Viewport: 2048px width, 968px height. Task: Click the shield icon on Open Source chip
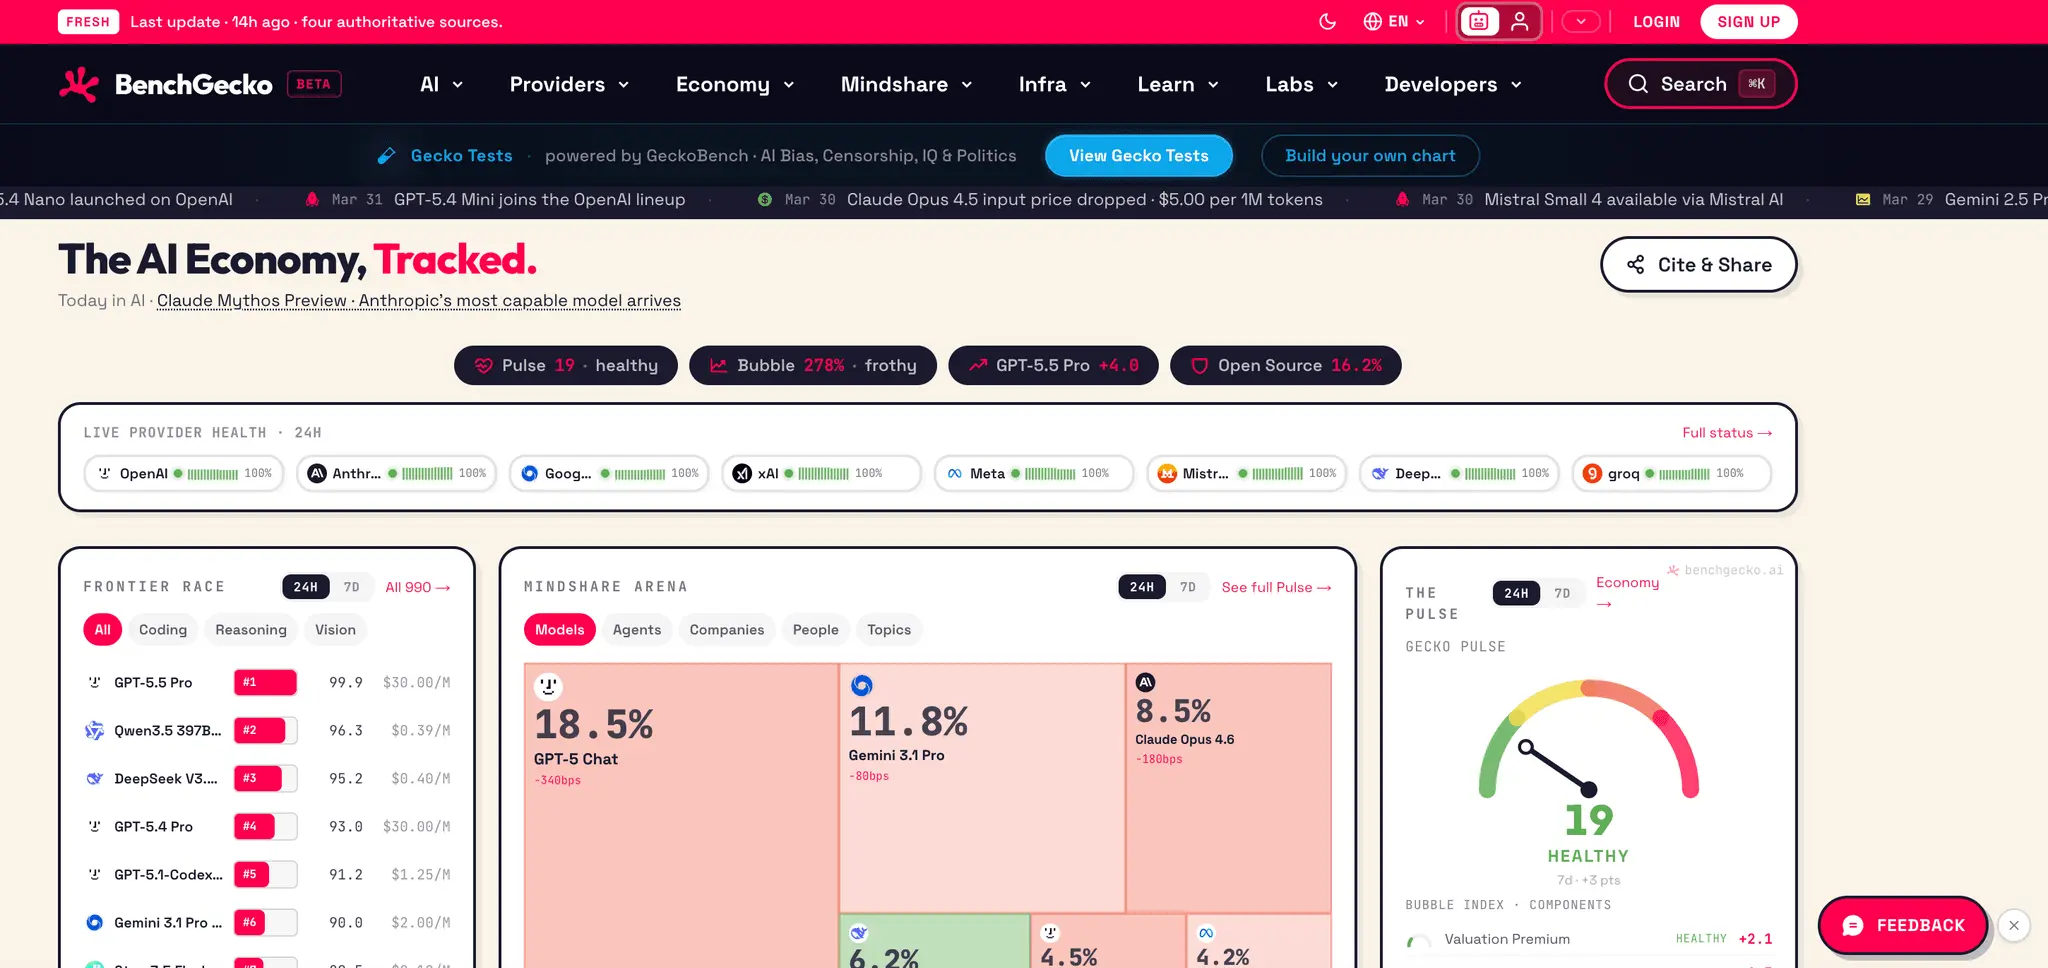[1200, 366]
